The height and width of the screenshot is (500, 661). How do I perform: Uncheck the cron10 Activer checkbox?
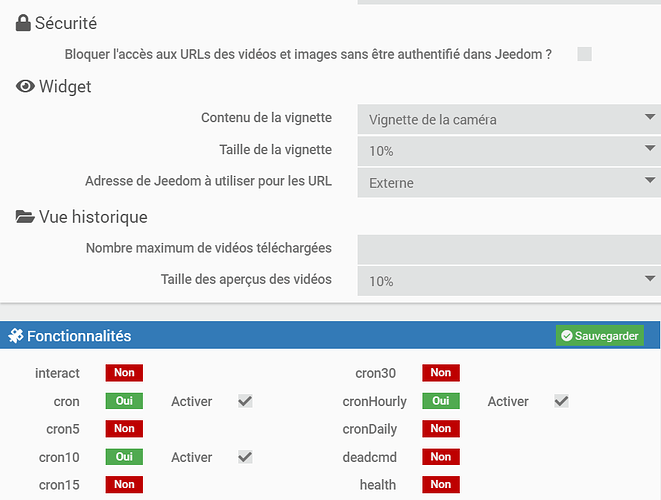pyautogui.click(x=245, y=457)
